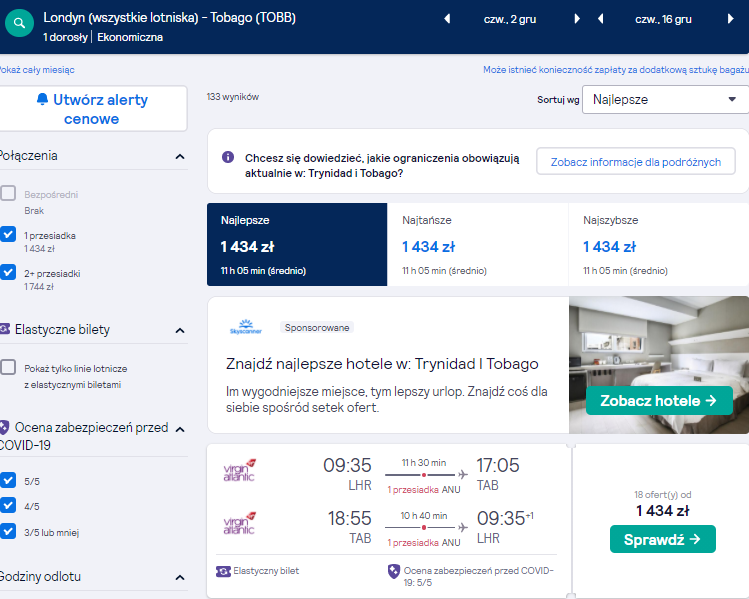Enable flexible-ticket airlines only checkbox
The height and width of the screenshot is (599, 749).
point(8,367)
